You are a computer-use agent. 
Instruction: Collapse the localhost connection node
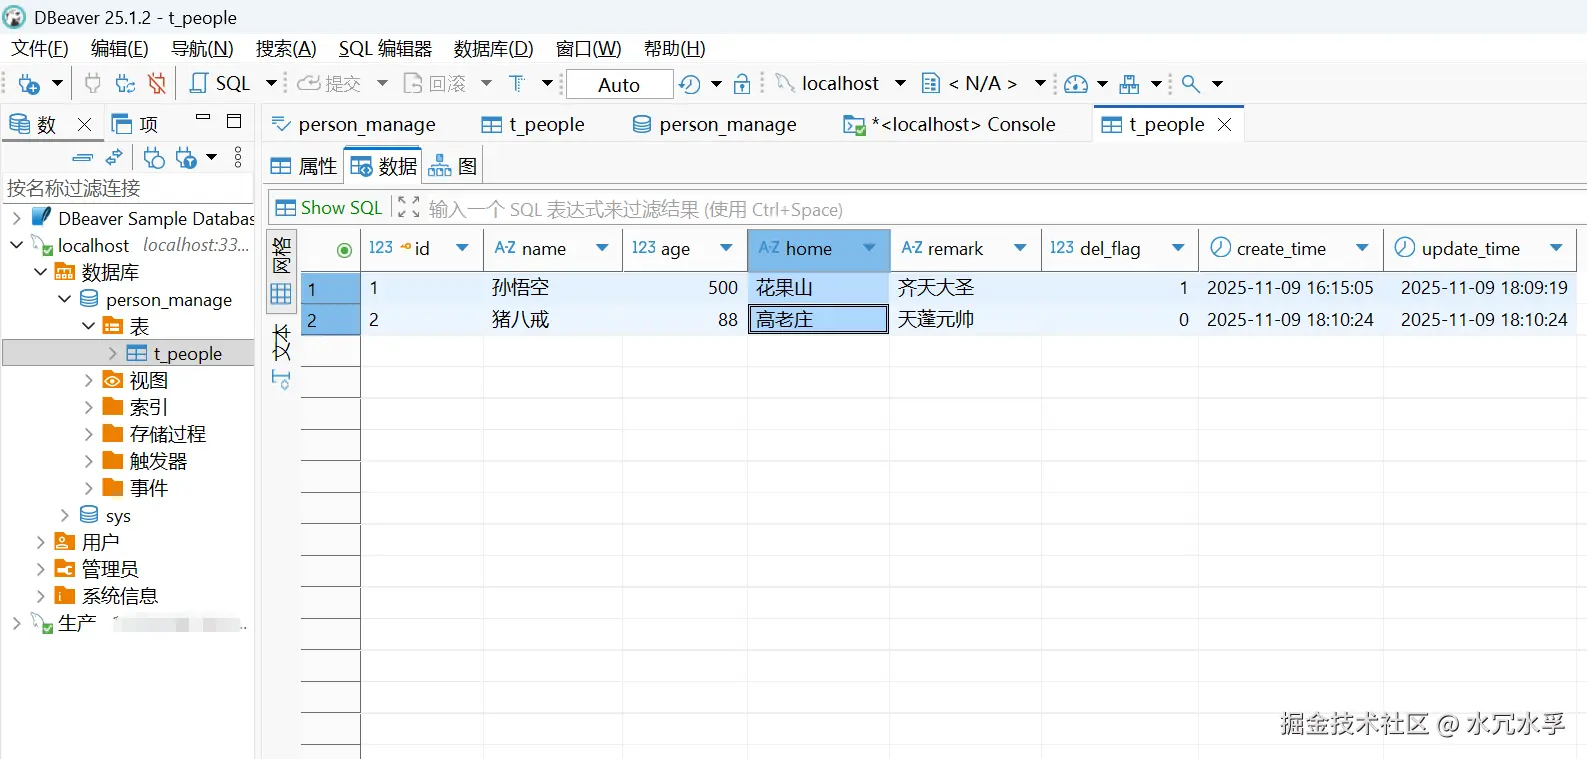tap(17, 245)
